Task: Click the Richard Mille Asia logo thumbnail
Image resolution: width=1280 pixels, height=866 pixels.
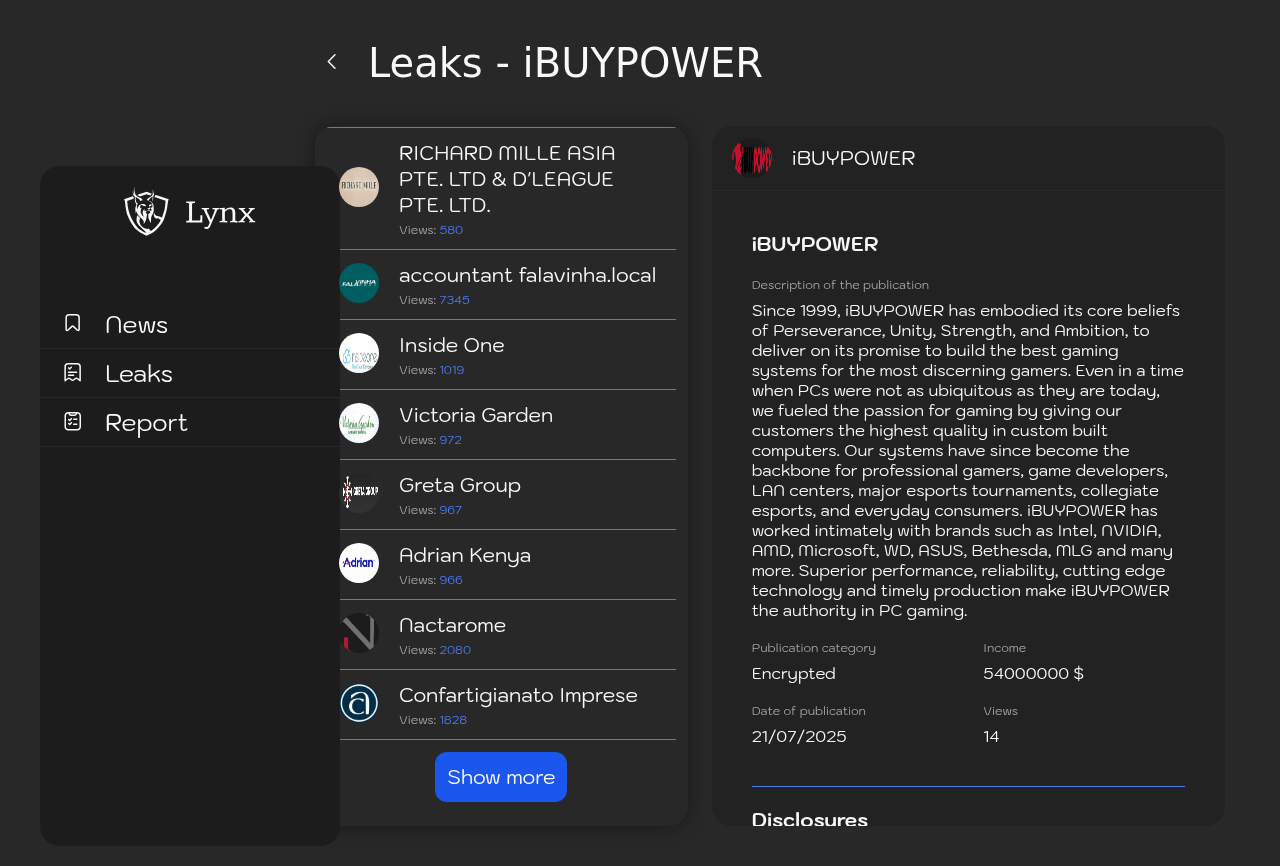Action: click(x=359, y=187)
